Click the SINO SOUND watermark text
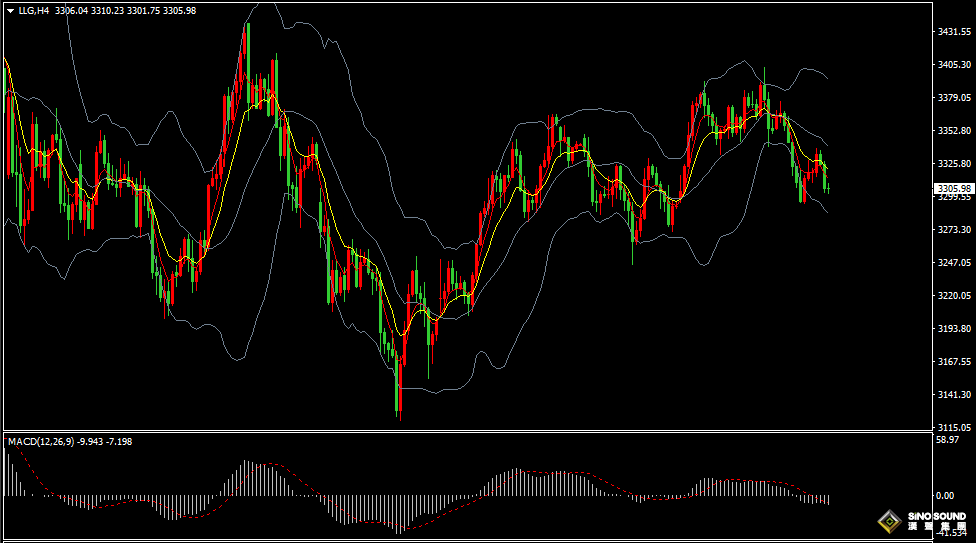 [936, 518]
